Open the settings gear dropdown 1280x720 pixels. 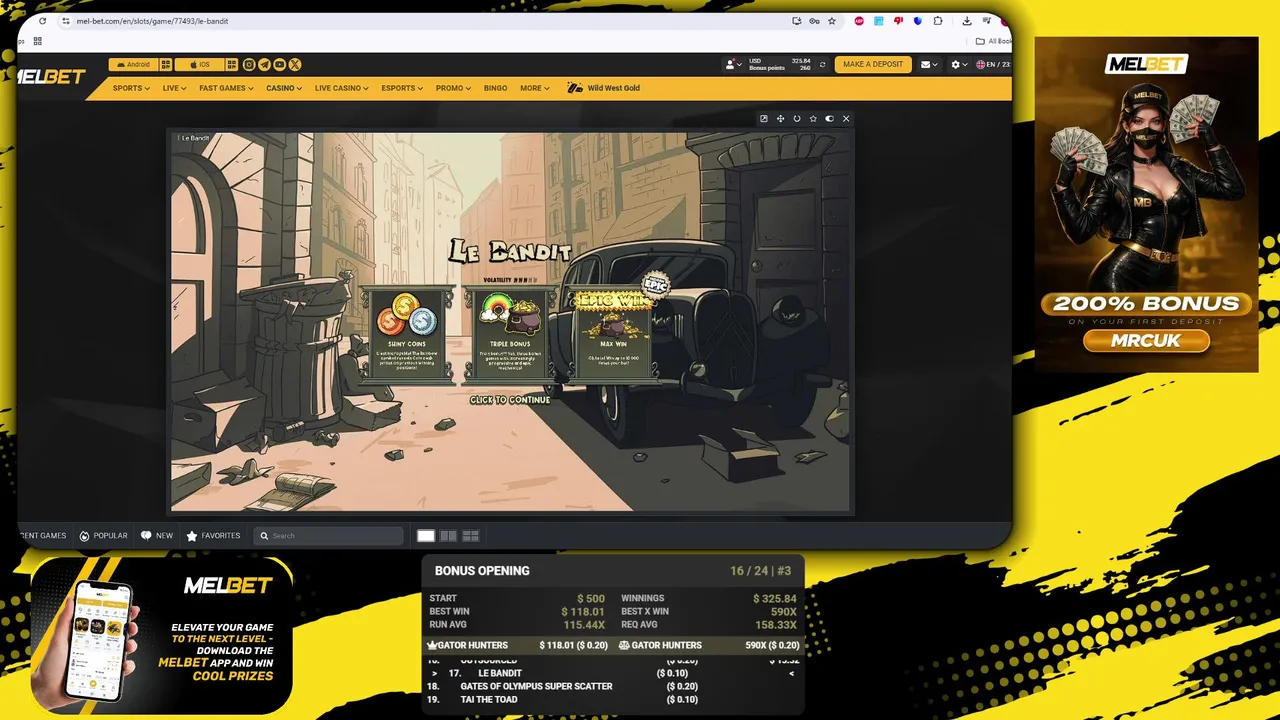(959, 64)
